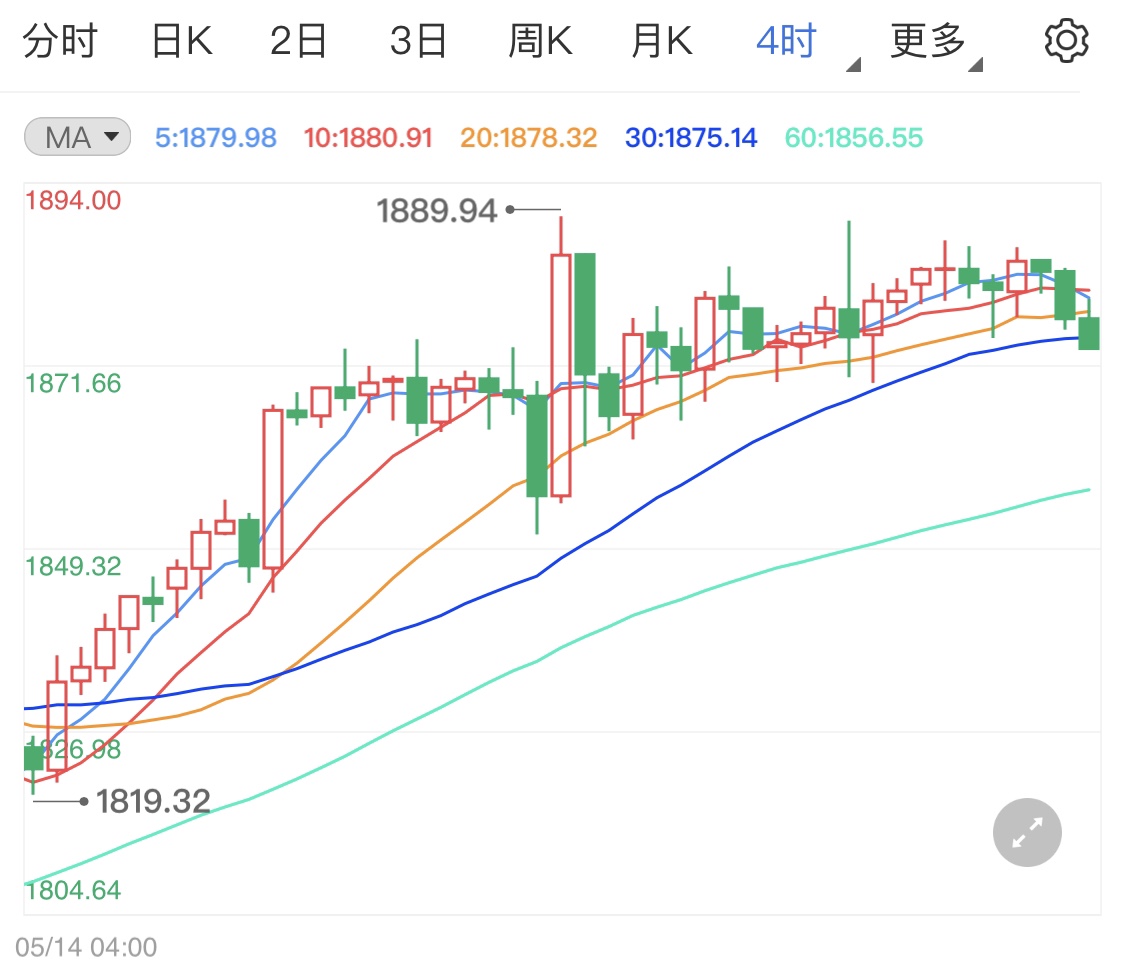The height and width of the screenshot is (968, 1125).
Task: Open the chart settings gear icon
Action: [x=1066, y=41]
